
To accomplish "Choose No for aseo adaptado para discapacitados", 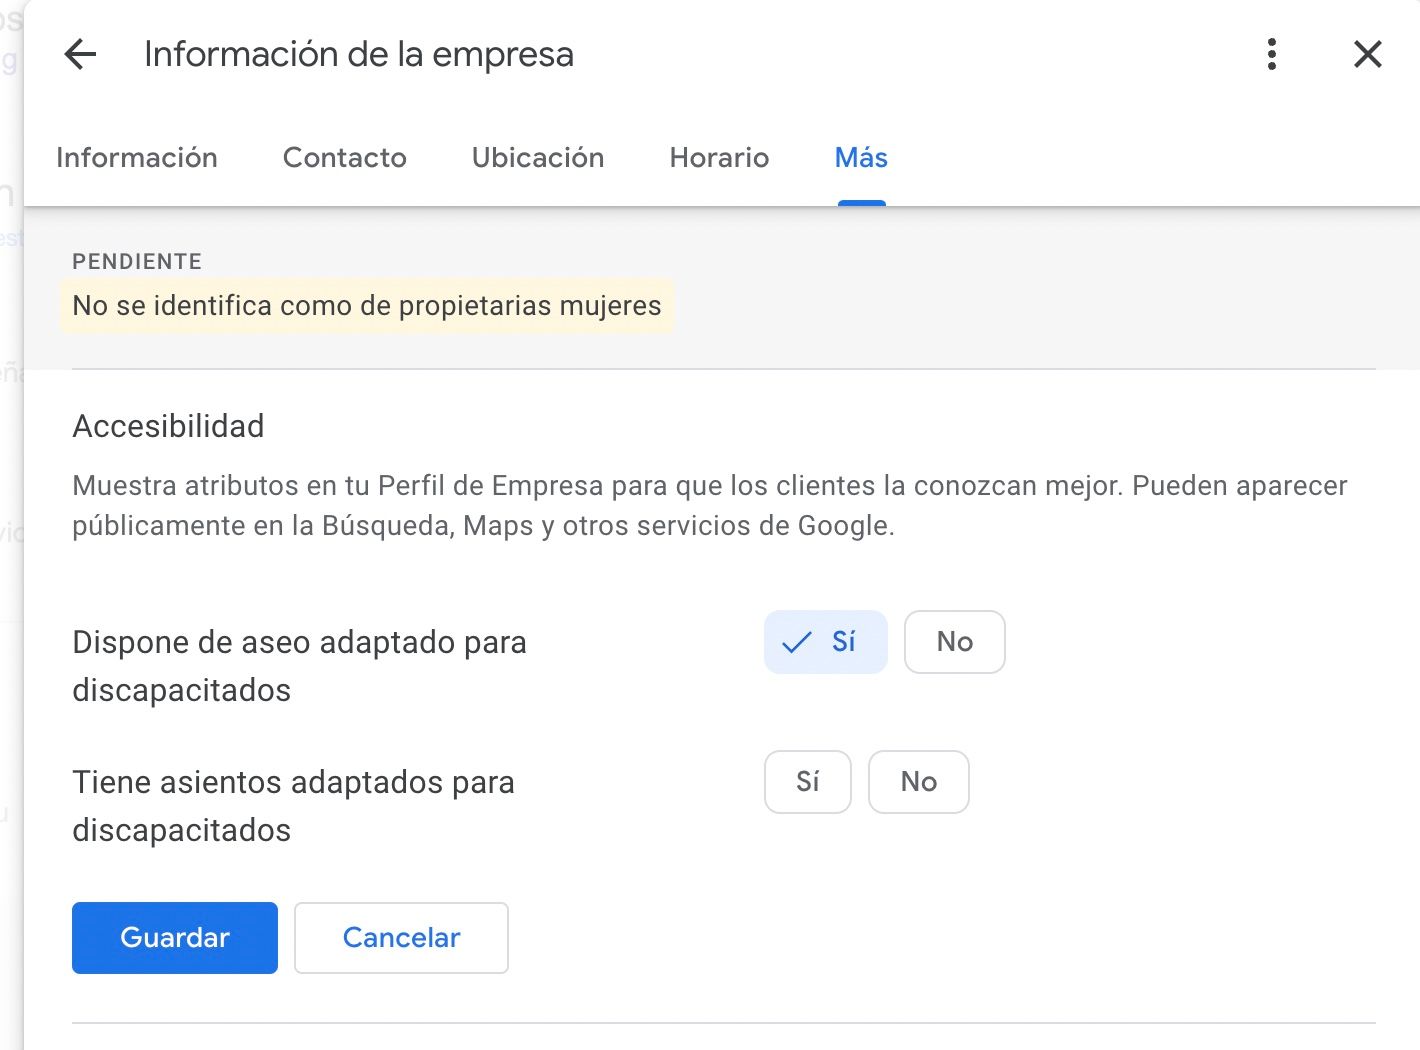I will 954,642.
